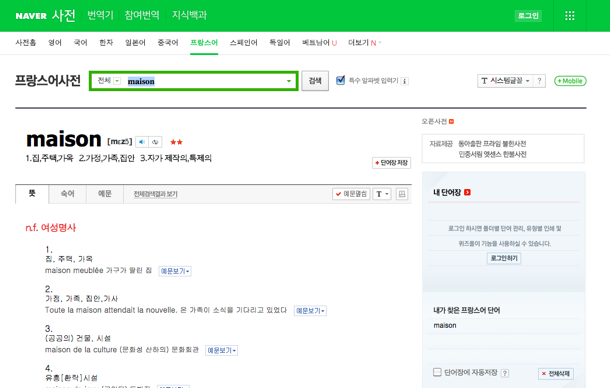Switch to the 뜻 tab

[x=32, y=194]
